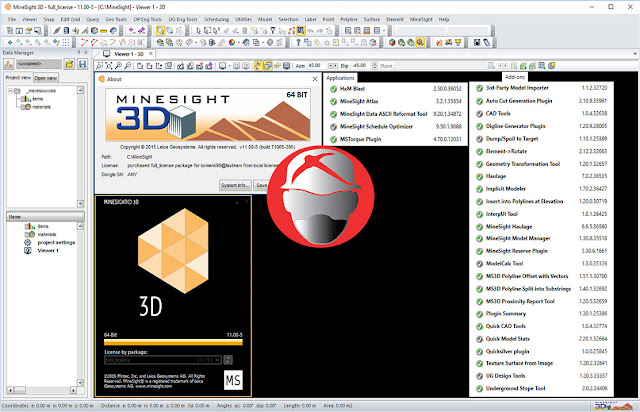Screen dimensions: 640x412
Task: Select the Viewer 1 - 3D tab
Action: 129,54
